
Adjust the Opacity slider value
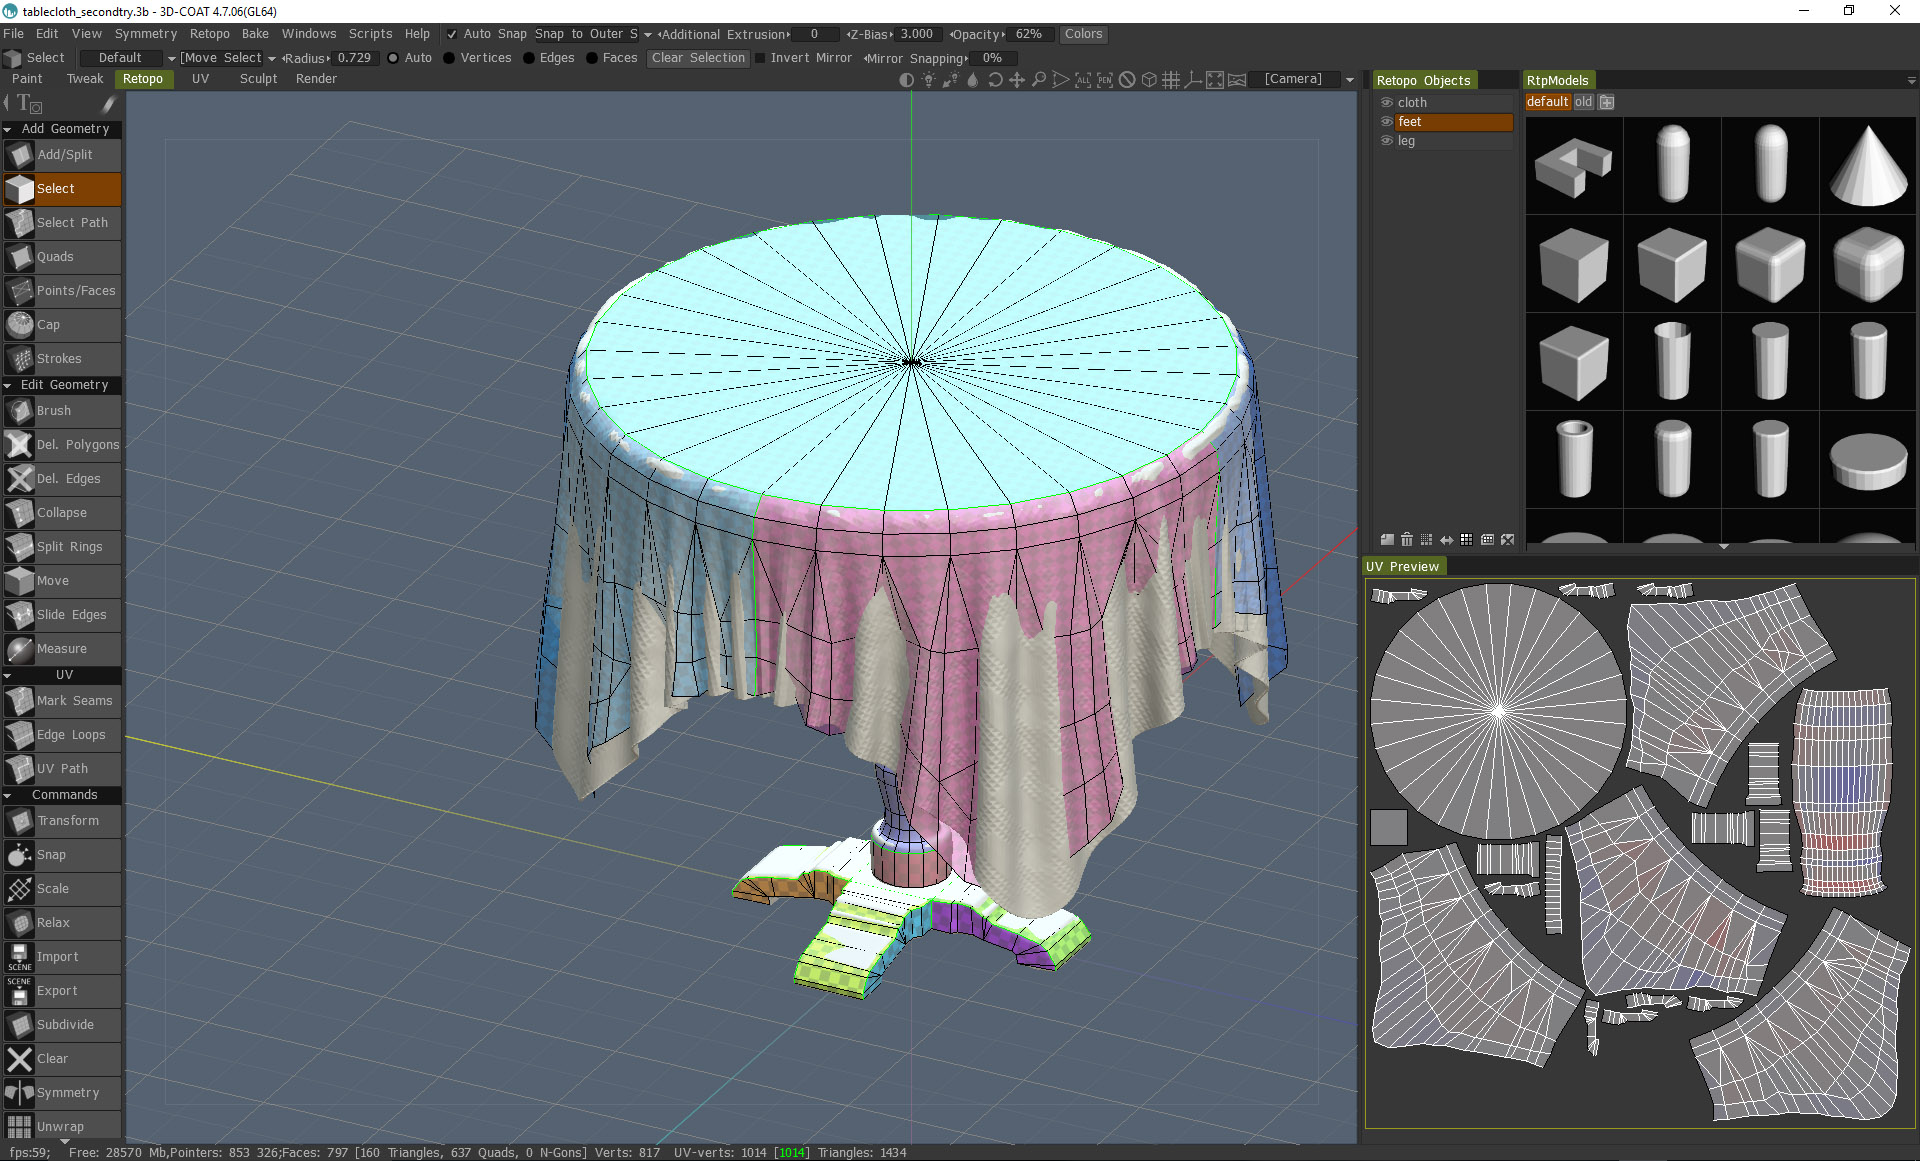[1028, 34]
